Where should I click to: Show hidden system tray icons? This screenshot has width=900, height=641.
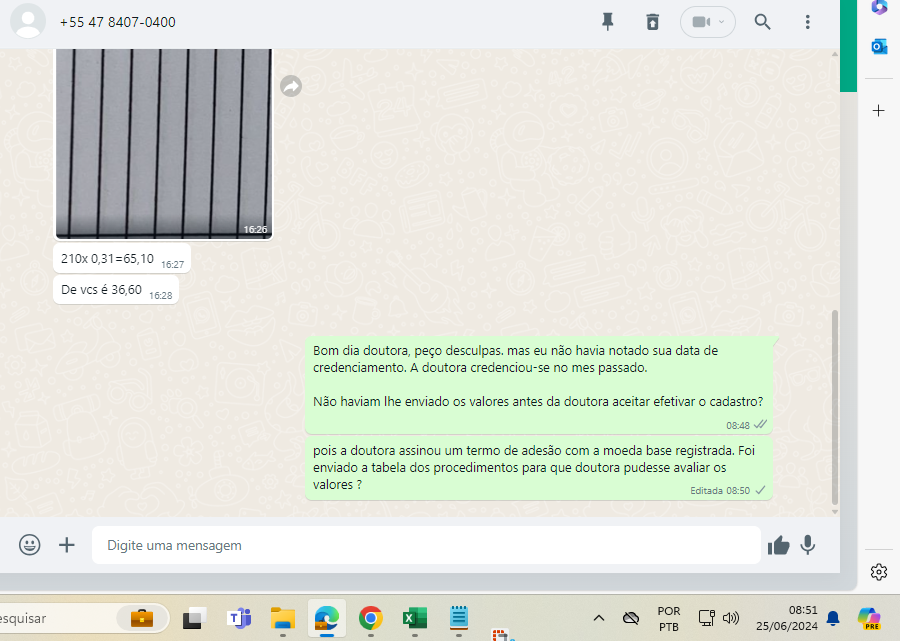click(599, 618)
